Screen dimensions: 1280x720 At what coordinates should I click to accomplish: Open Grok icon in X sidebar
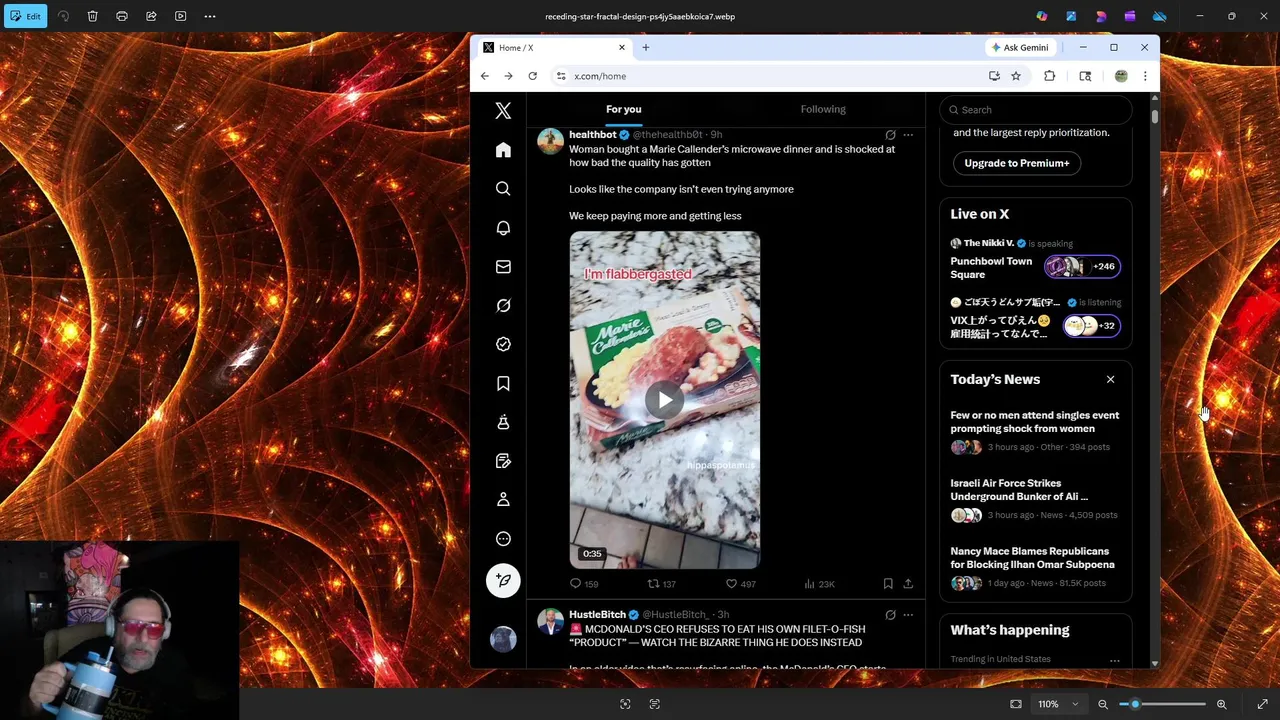click(503, 306)
